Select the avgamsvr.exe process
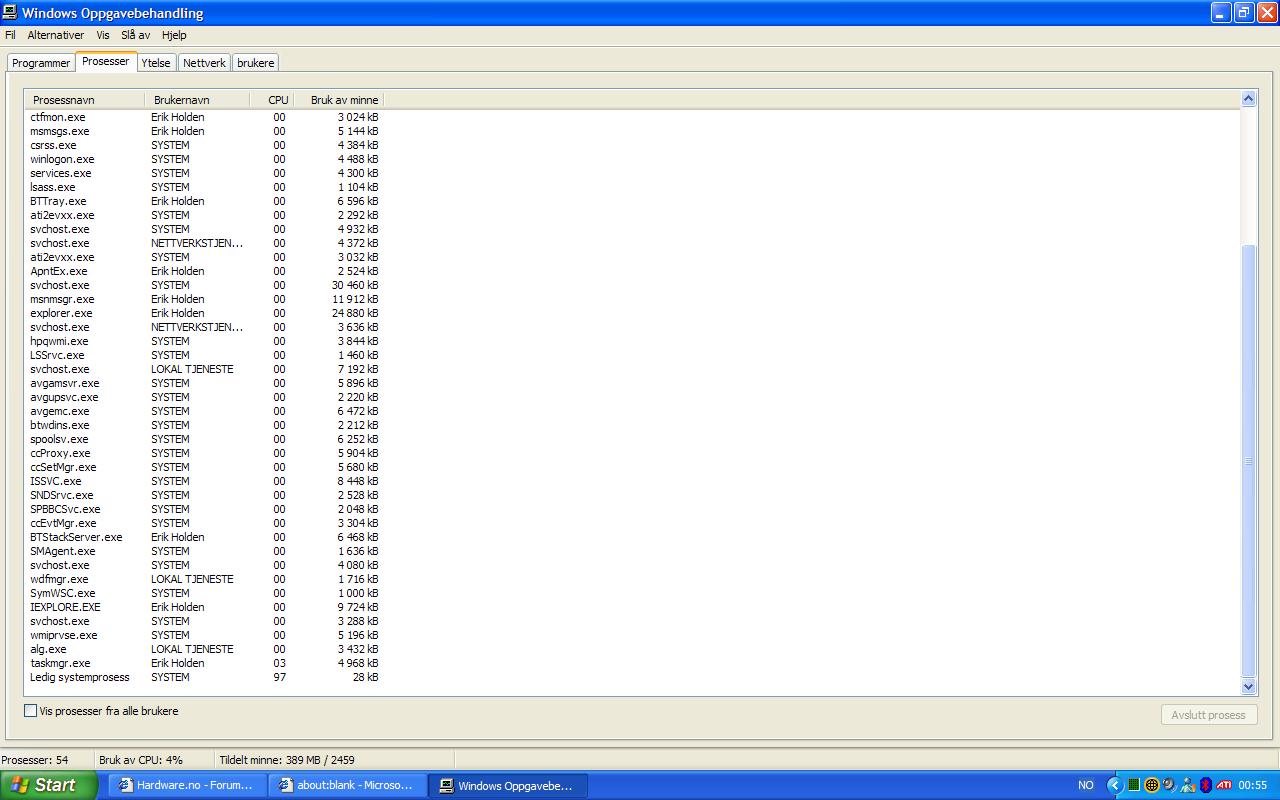The width and height of the screenshot is (1280, 800). (204, 383)
